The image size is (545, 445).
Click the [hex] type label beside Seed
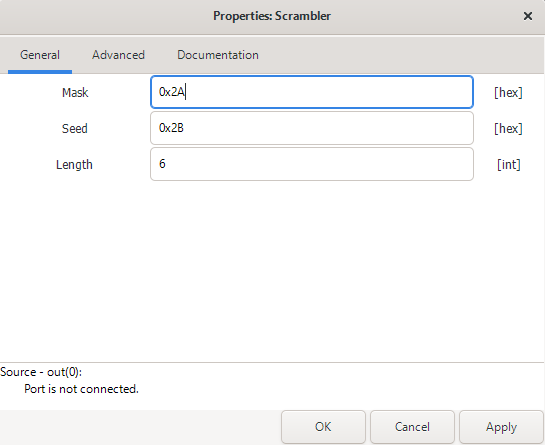click(x=508, y=129)
